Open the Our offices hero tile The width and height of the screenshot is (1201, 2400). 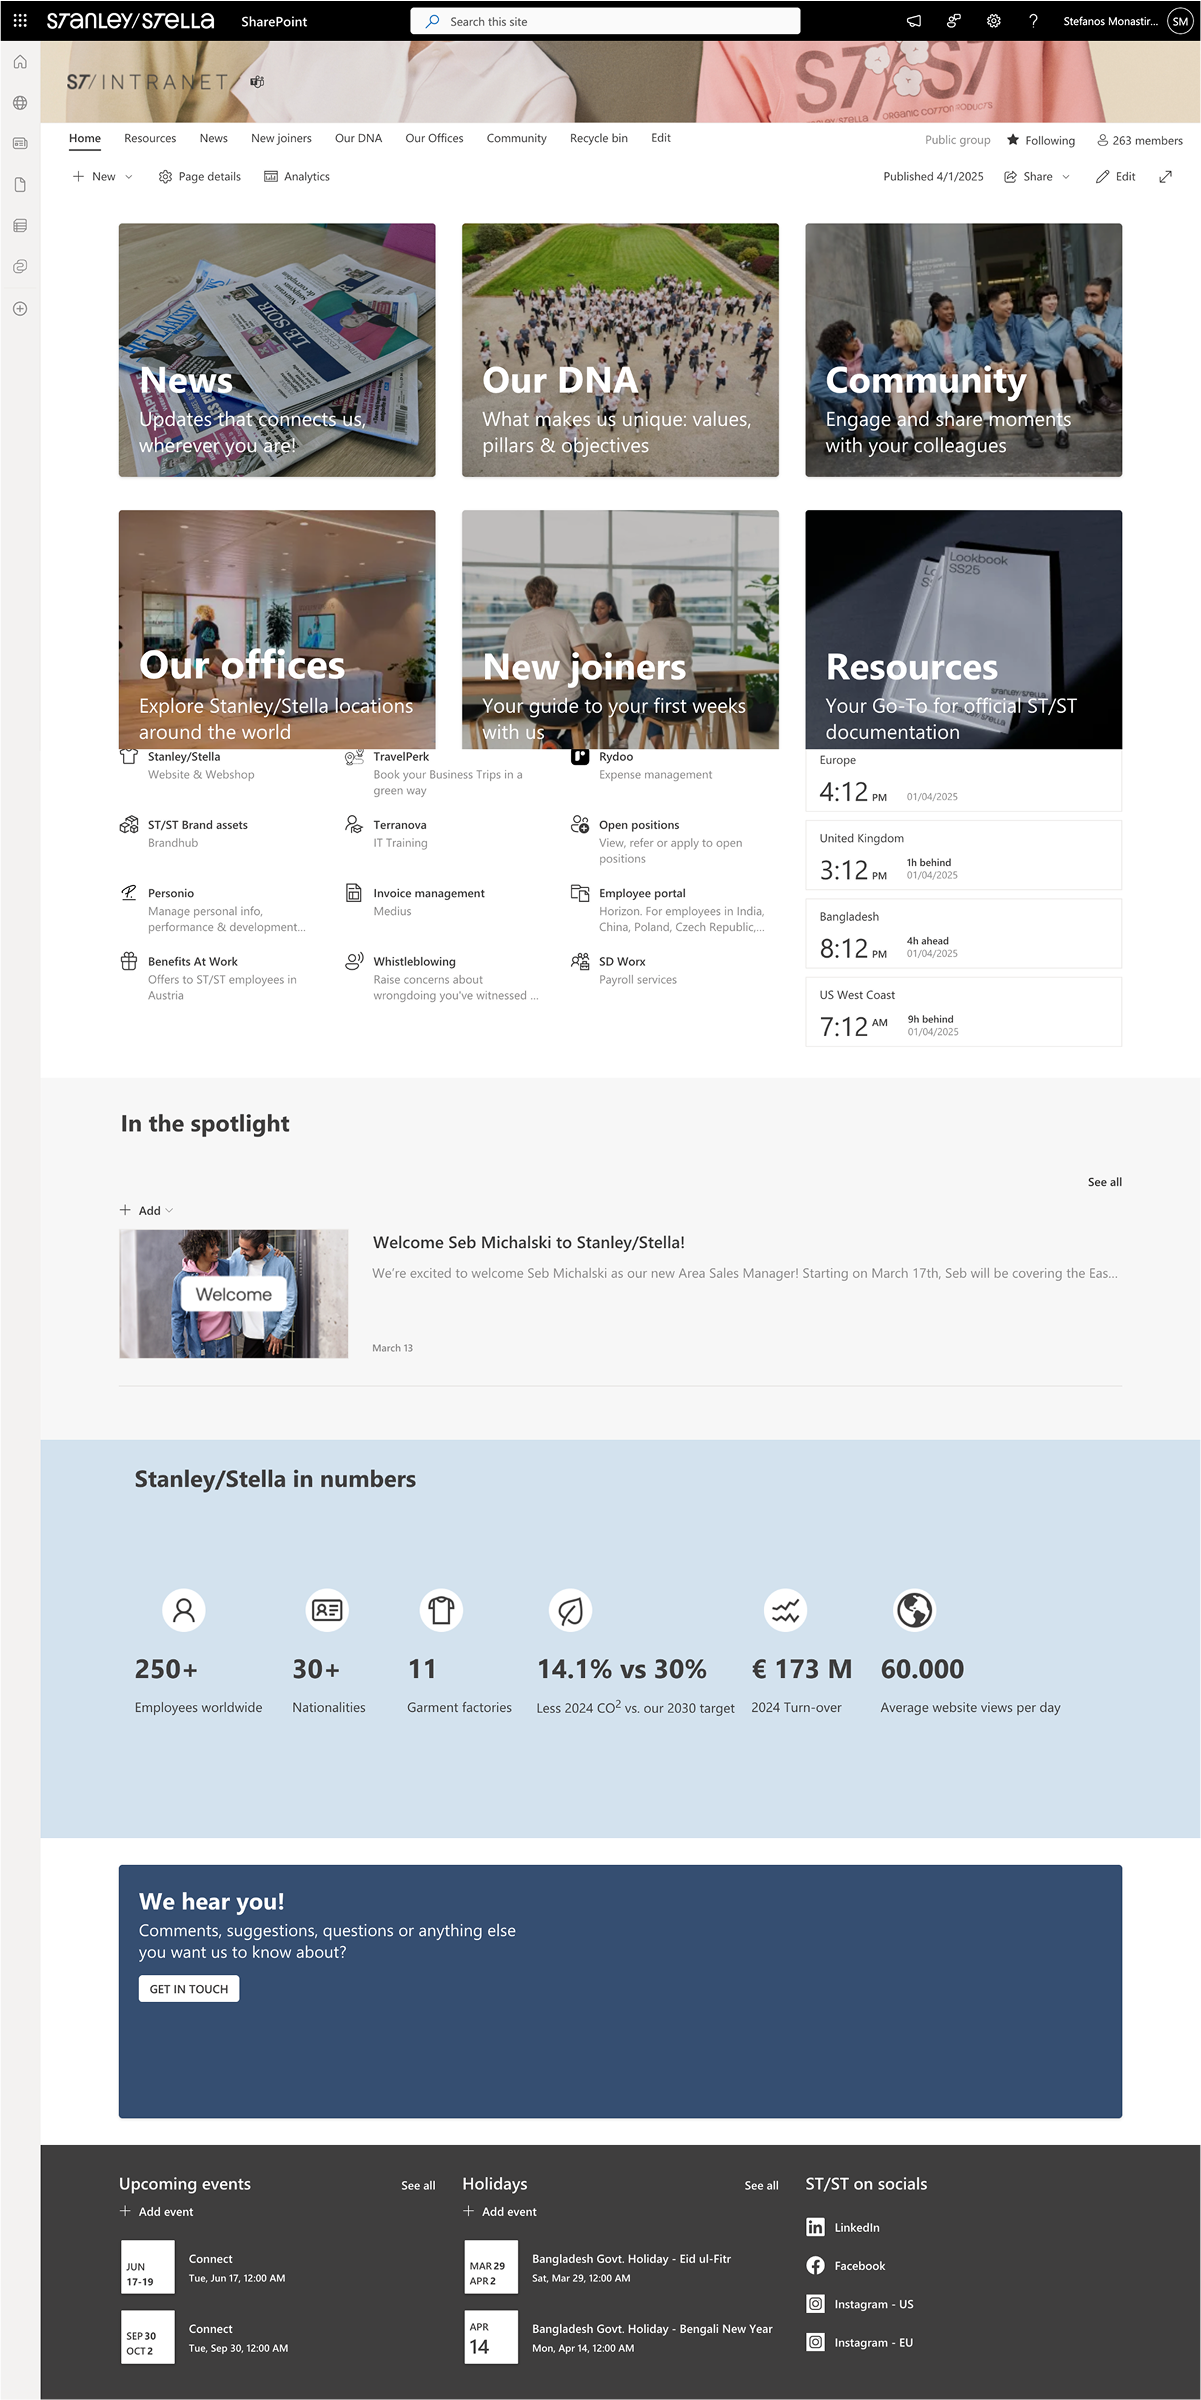tap(277, 630)
